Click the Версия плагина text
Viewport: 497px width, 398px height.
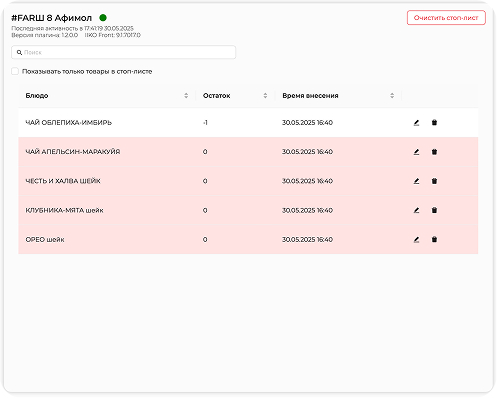coord(45,35)
